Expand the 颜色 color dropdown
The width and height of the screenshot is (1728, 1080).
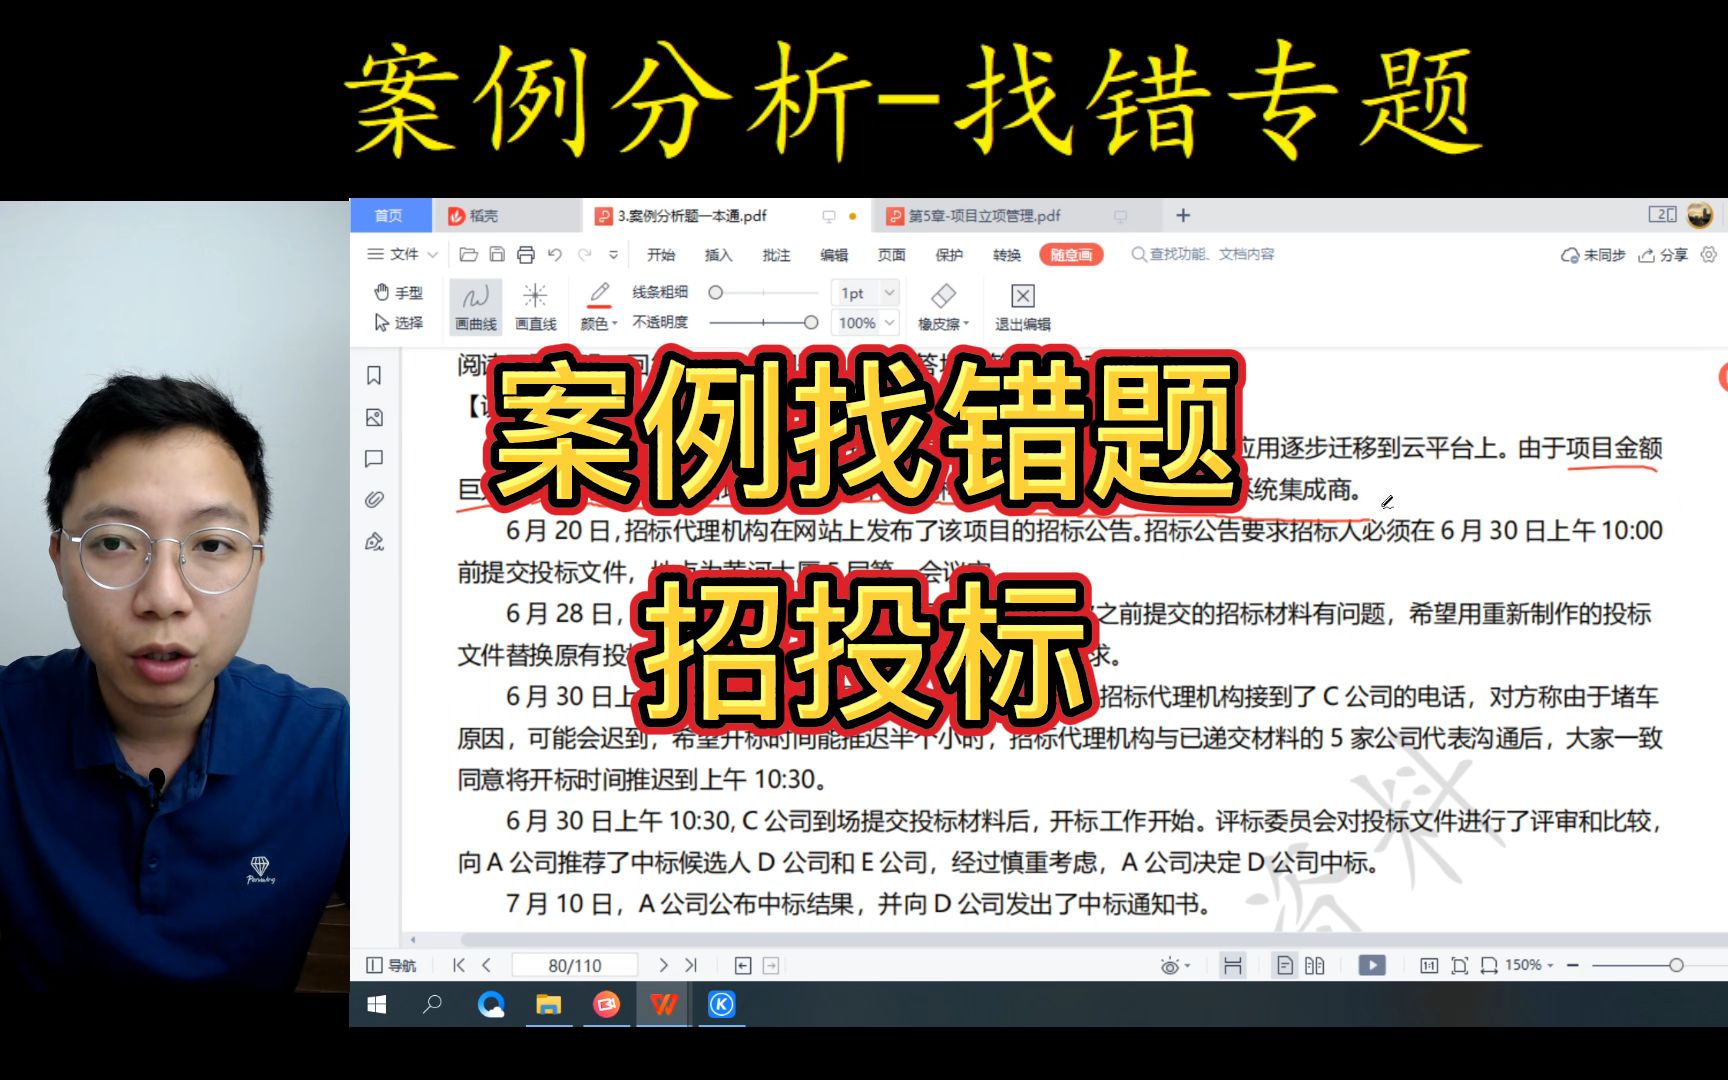tap(600, 323)
